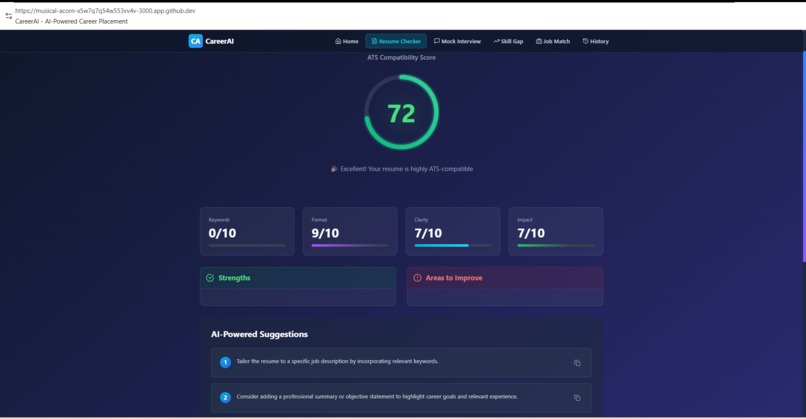Viewport: 806px width, 419px height.
Task: Click the ATS Compatibility Score label
Action: click(x=401, y=58)
